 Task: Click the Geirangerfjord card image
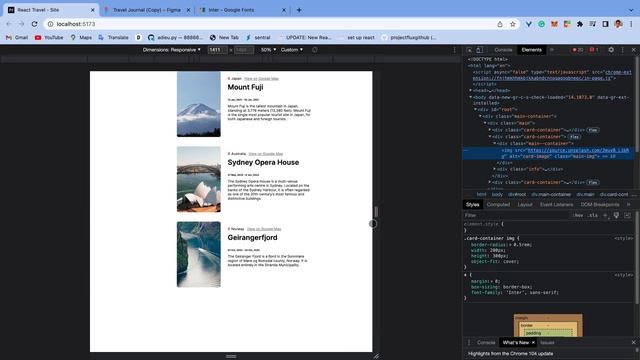tap(199, 254)
